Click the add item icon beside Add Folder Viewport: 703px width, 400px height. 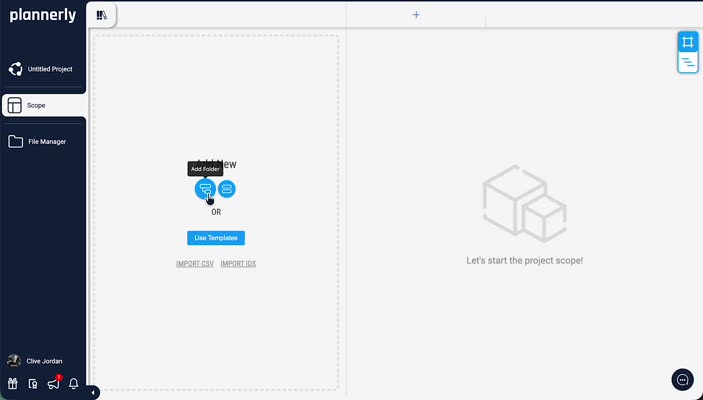pos(227,189)
